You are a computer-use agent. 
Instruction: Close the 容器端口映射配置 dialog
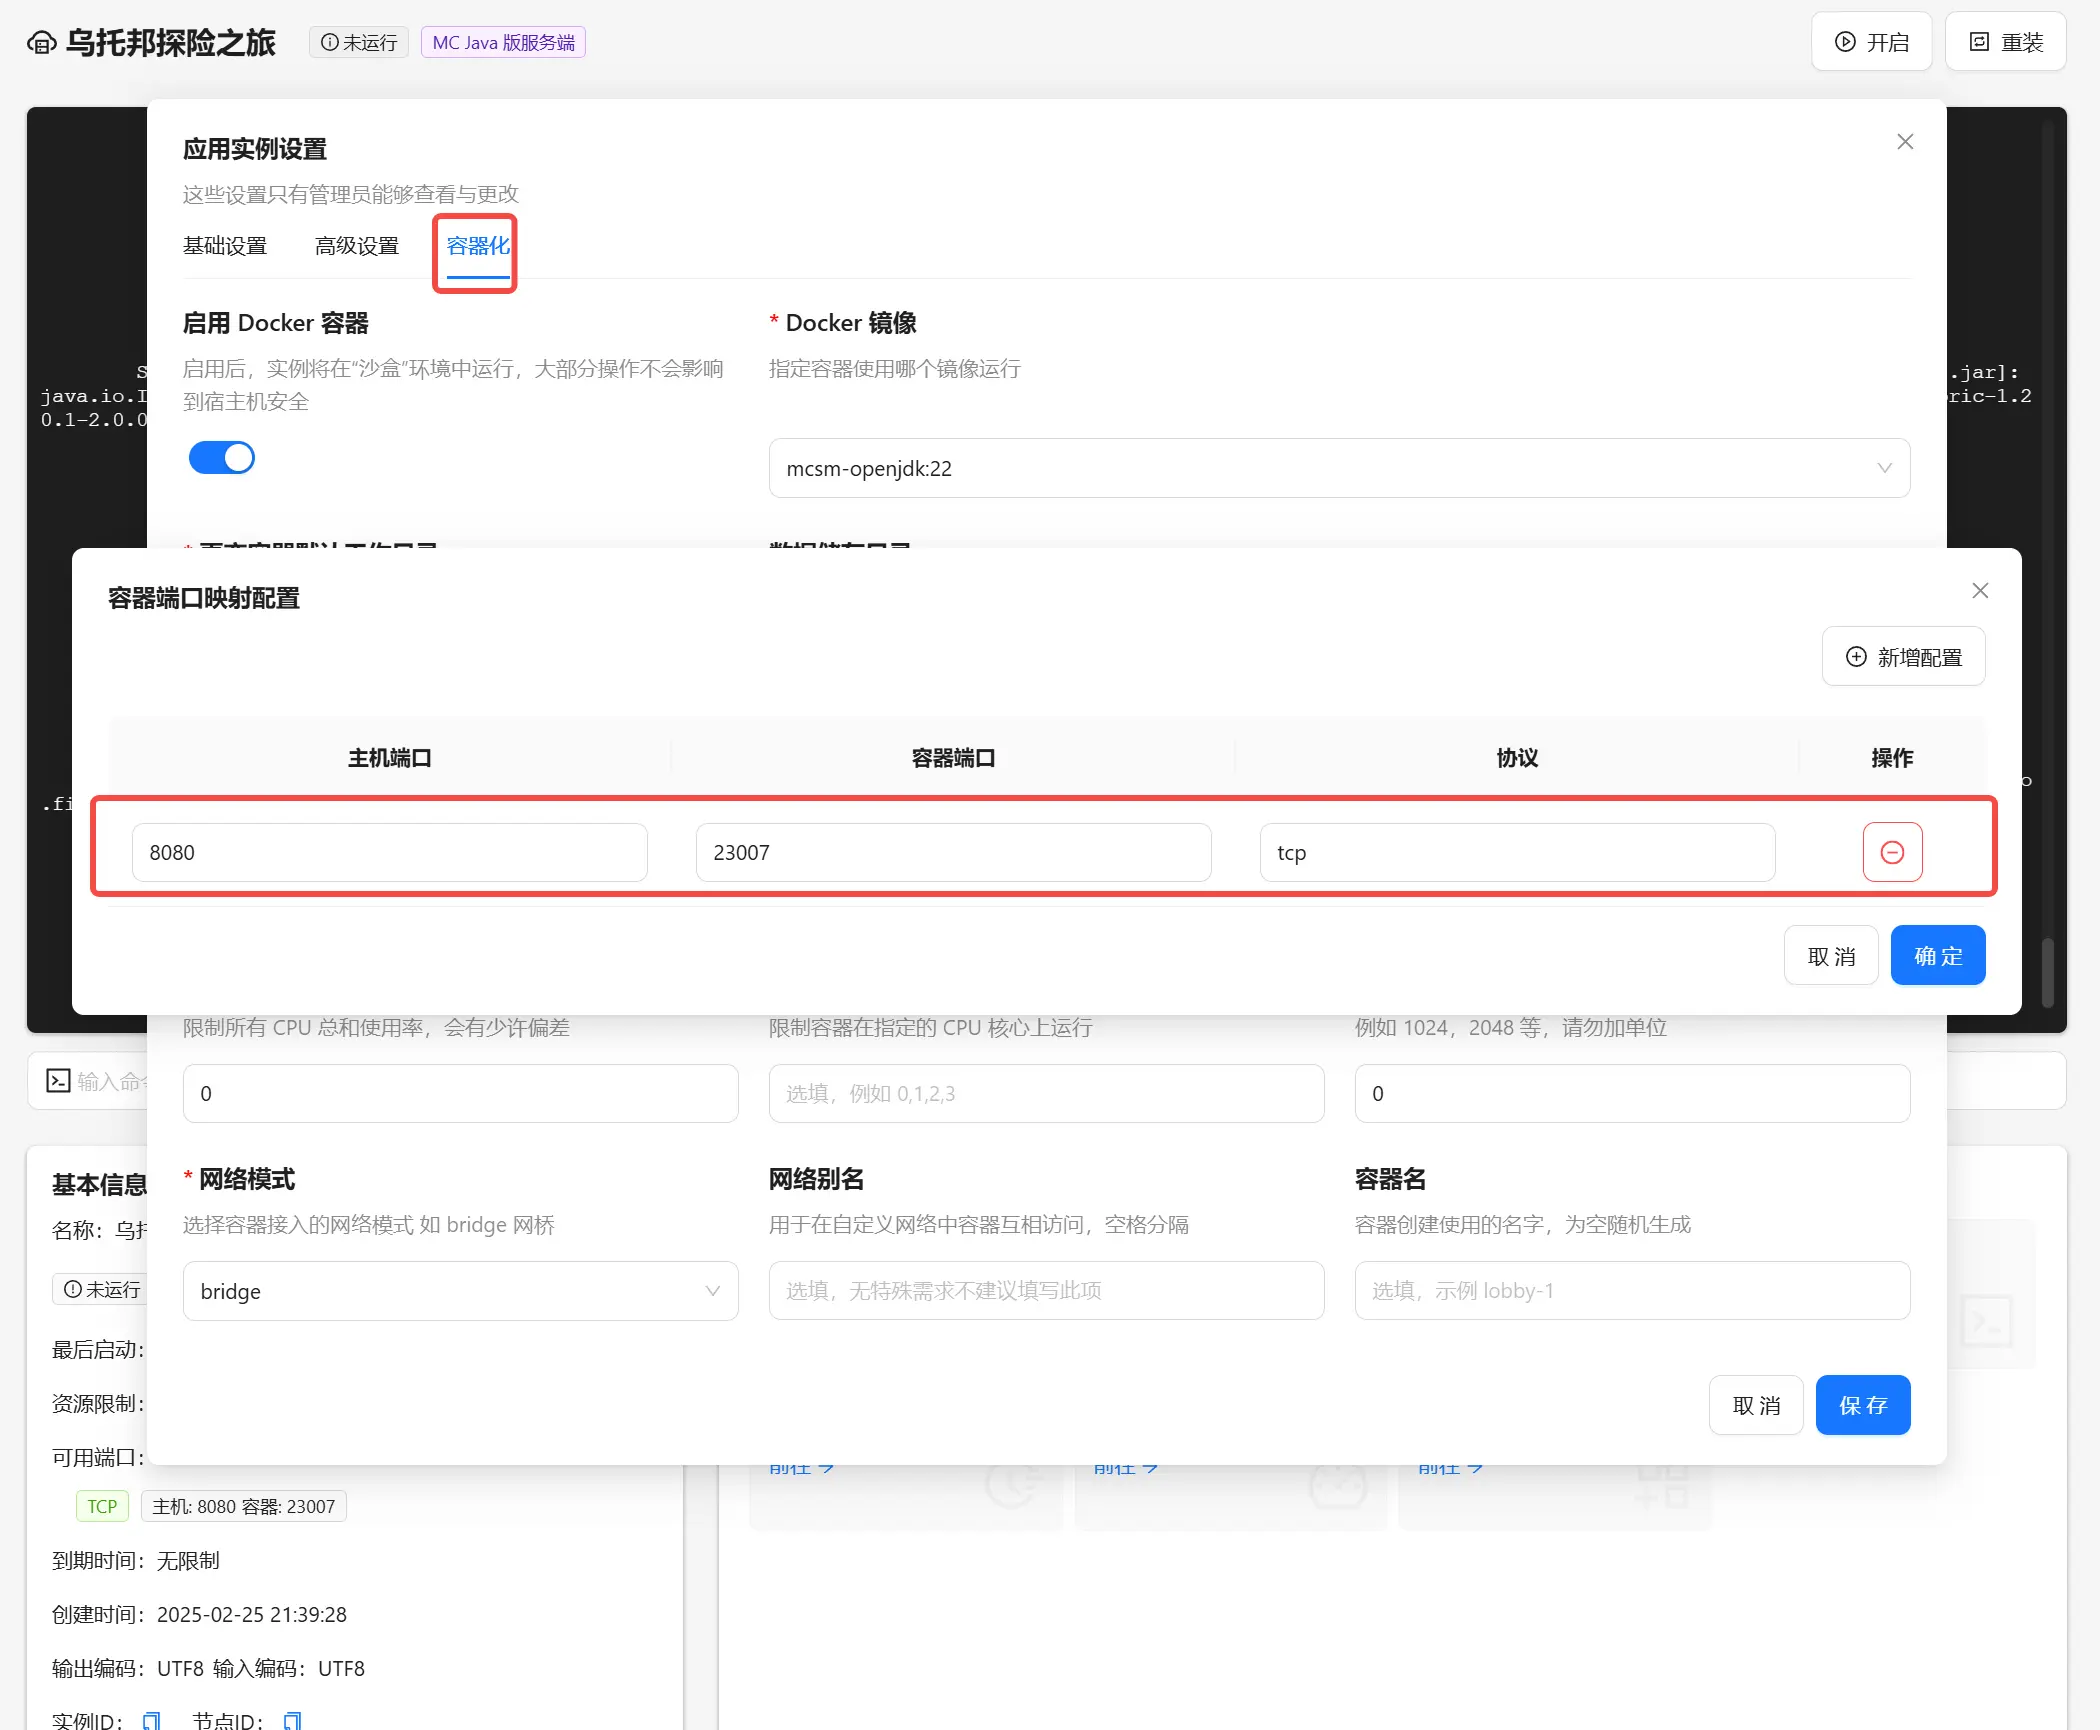1980,591
